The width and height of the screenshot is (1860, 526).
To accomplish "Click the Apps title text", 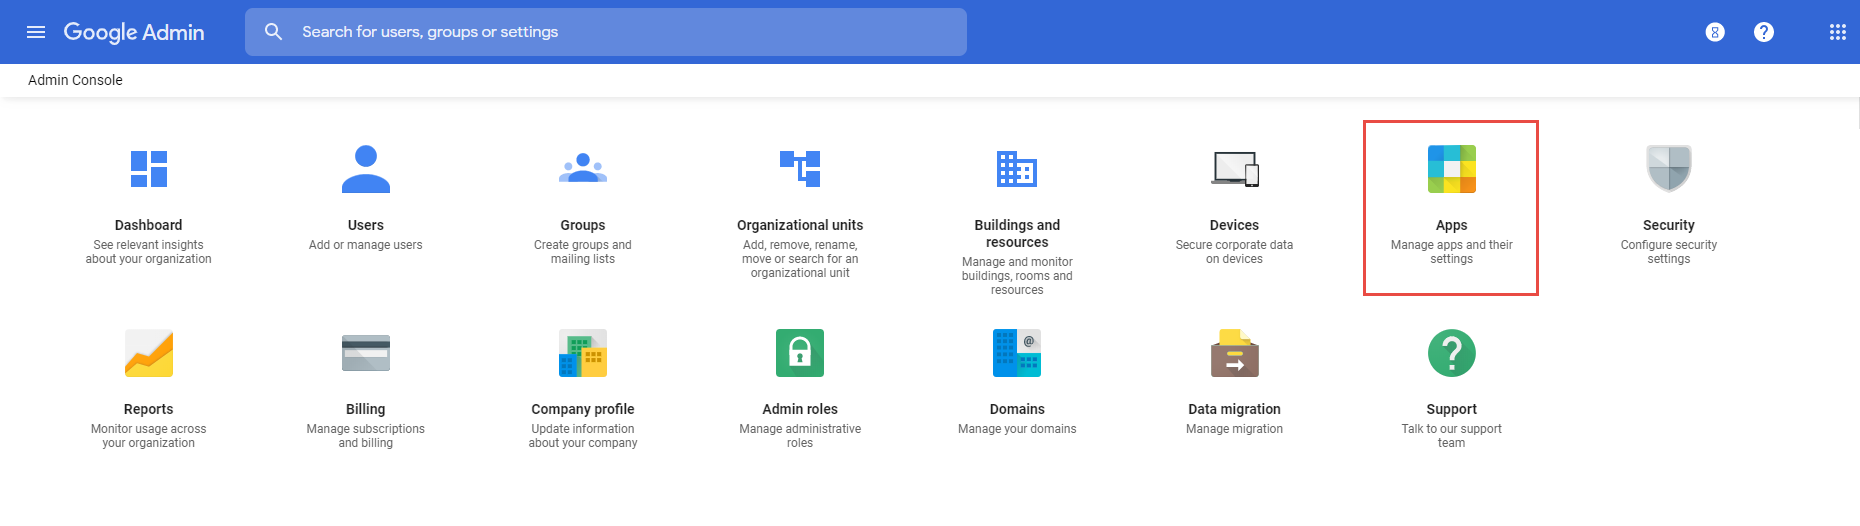I will click(1452, 225).
